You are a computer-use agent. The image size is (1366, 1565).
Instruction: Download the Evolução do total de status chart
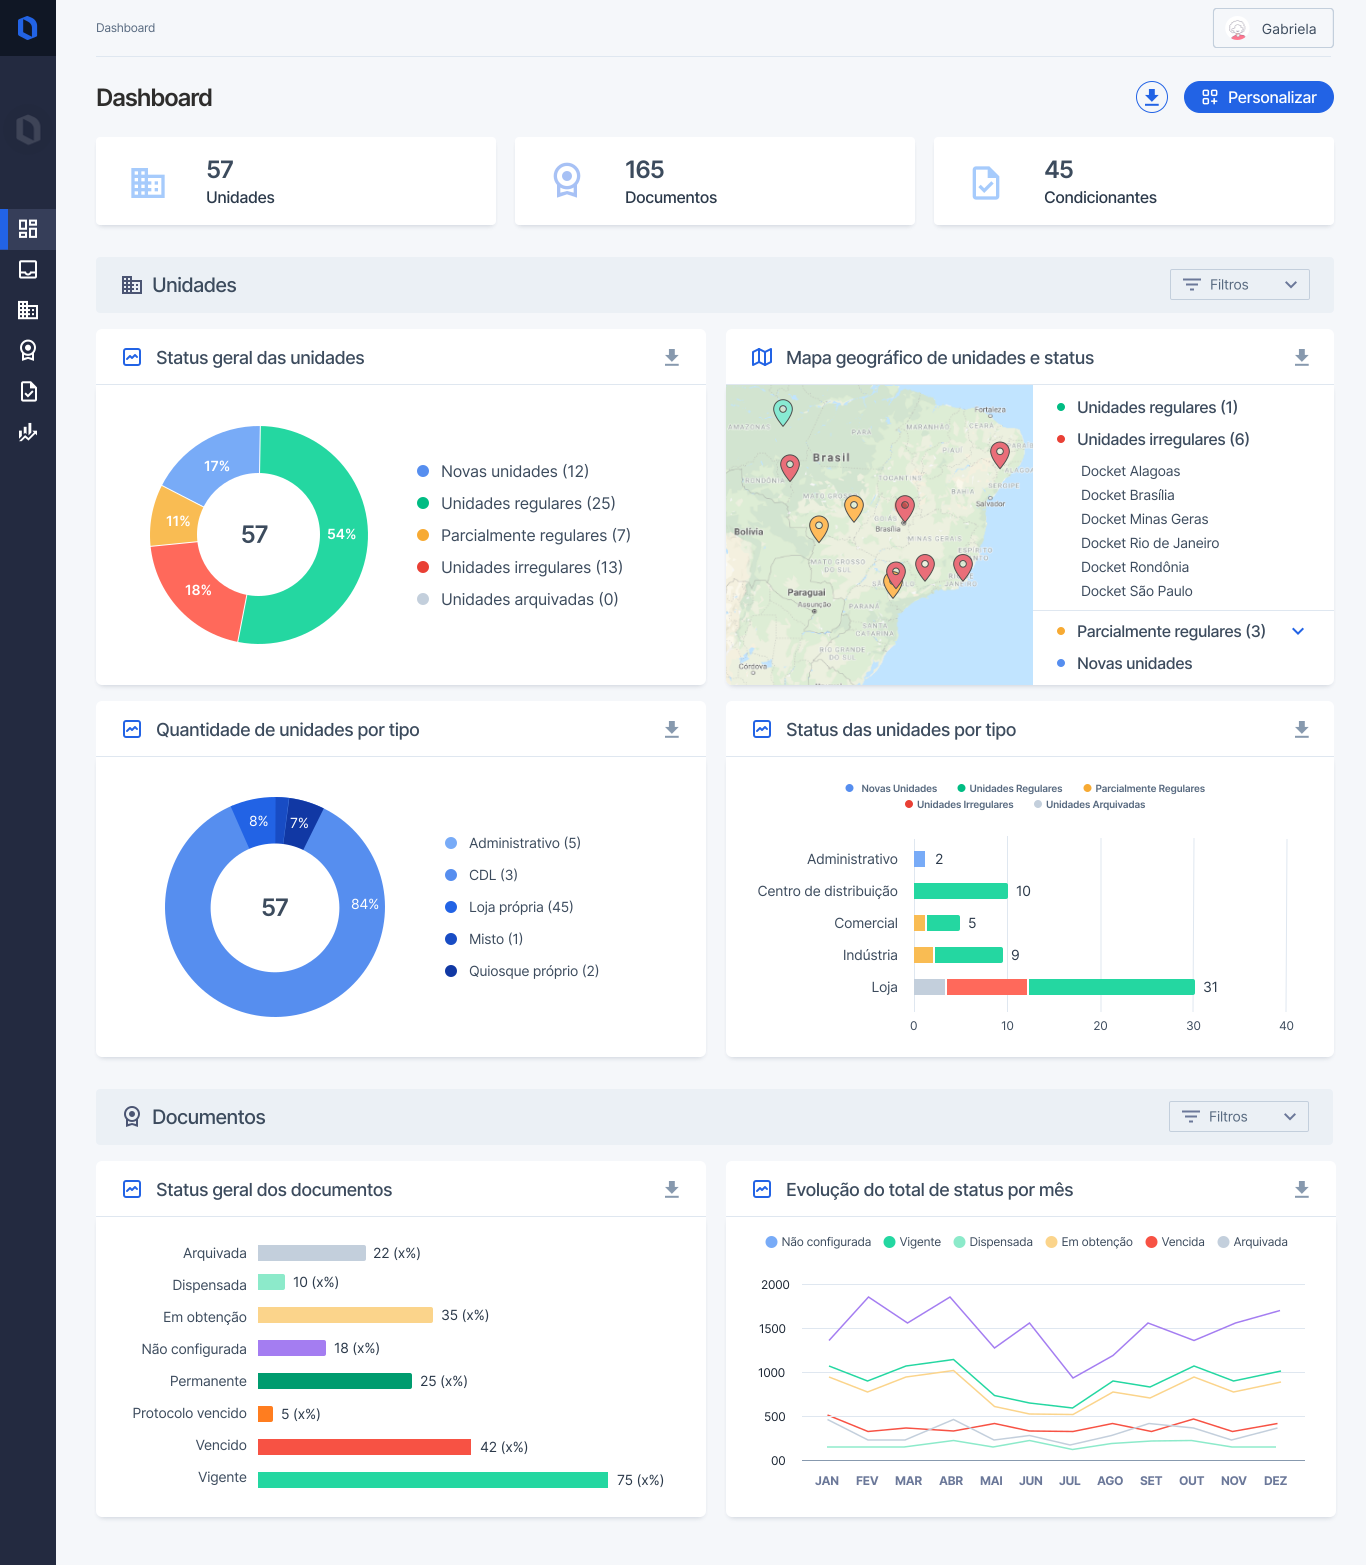tap(1302, 1189)
